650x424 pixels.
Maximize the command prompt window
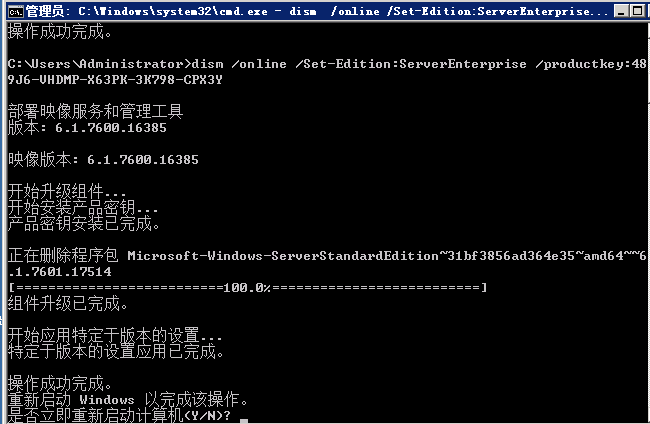pos(638,11)
